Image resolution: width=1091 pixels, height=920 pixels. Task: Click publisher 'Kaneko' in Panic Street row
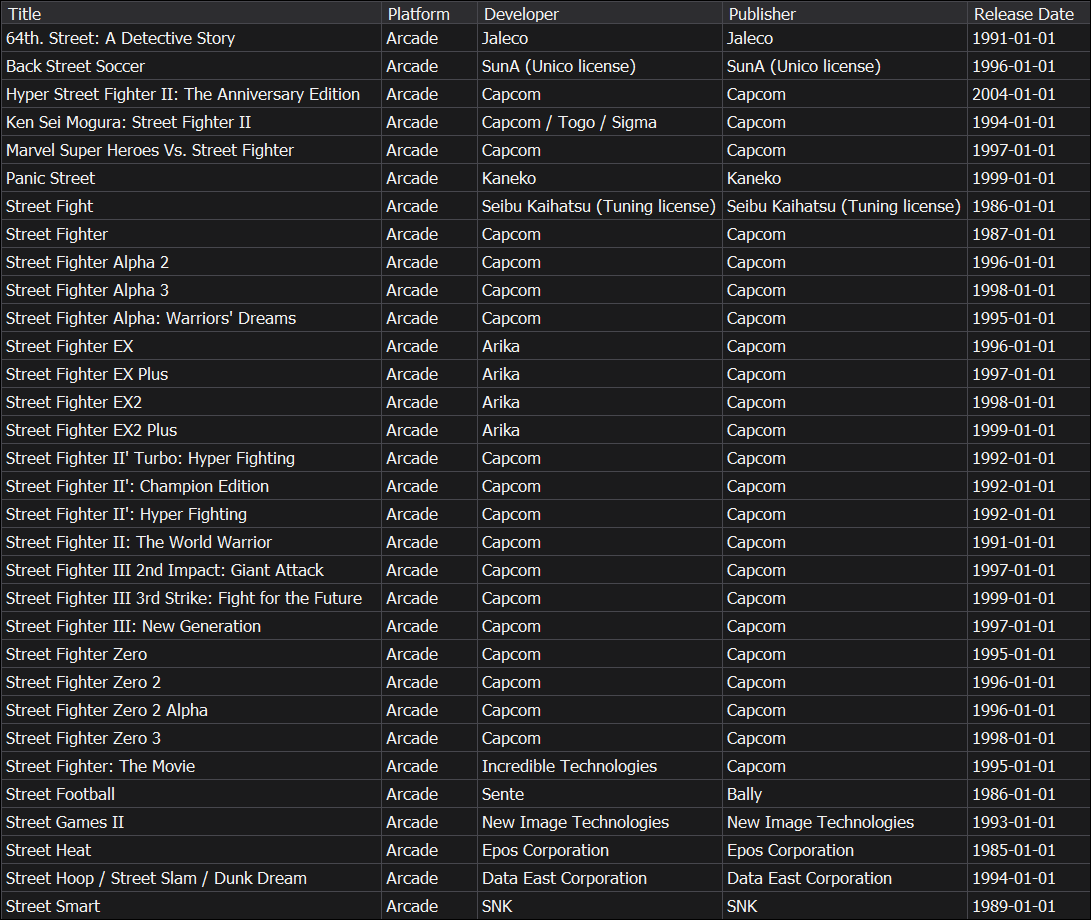[754, 178]
